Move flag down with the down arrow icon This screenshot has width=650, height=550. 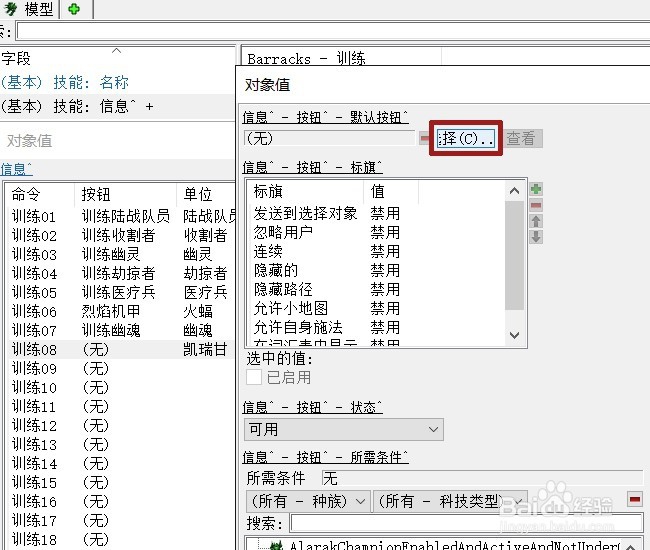(x=536, y=237)
